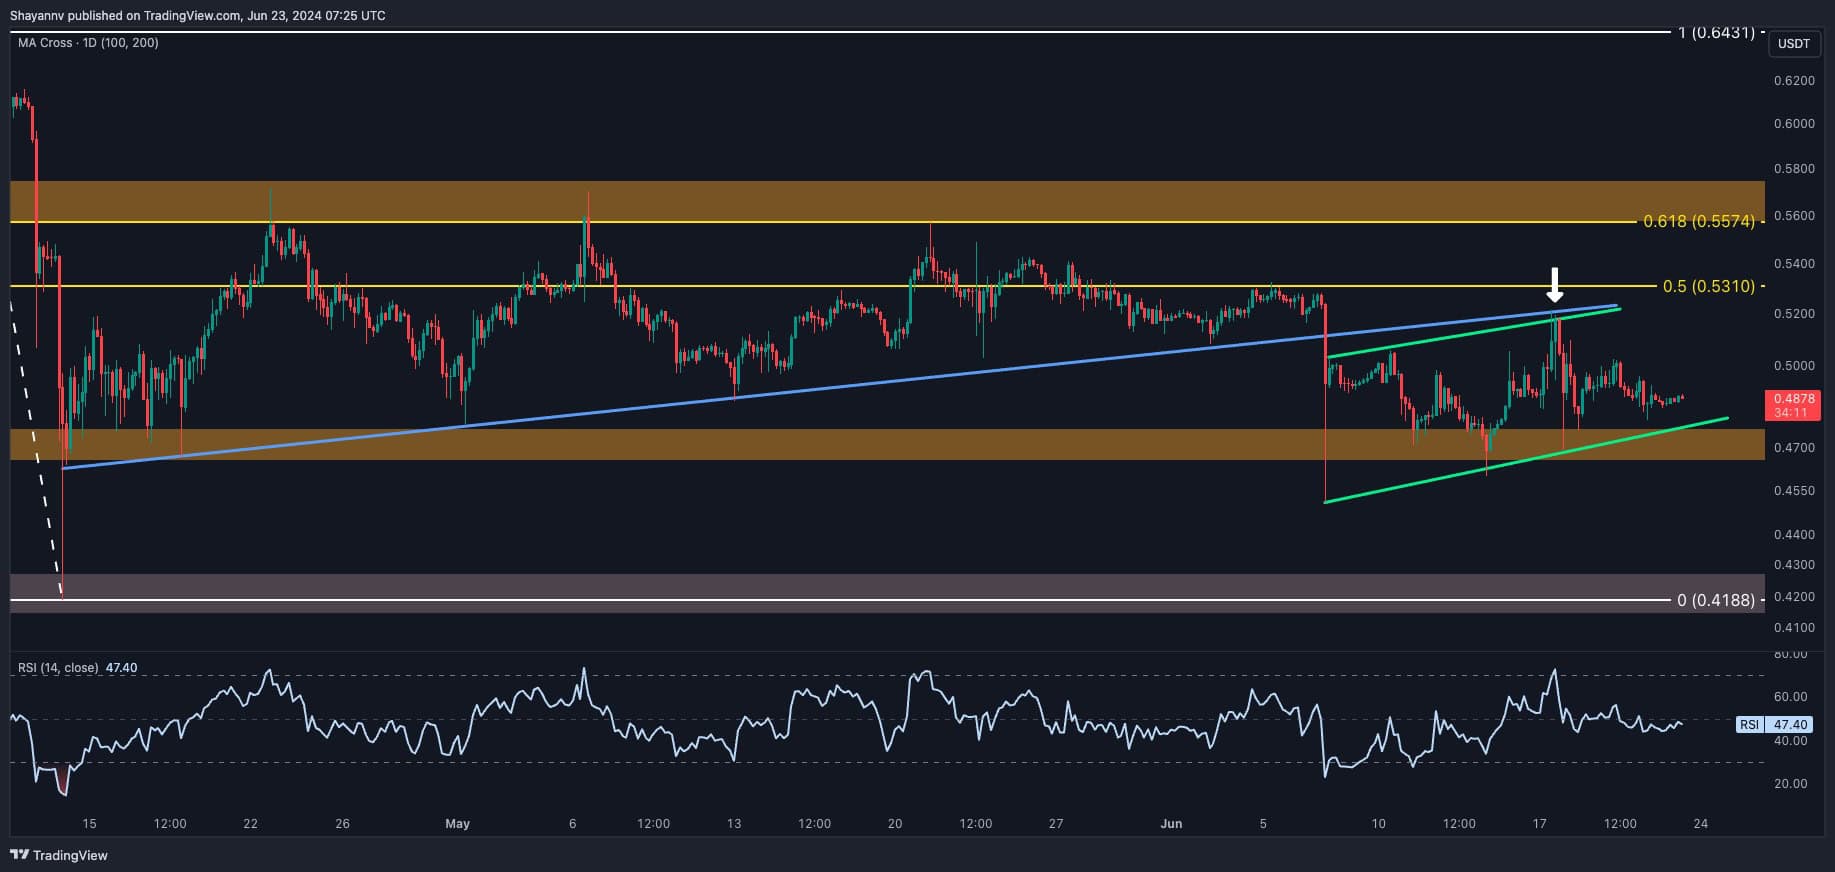The width and height of the screenshot is (1835, 872).
Task: Select the USDT currency label
Action: pos(1794,44)
